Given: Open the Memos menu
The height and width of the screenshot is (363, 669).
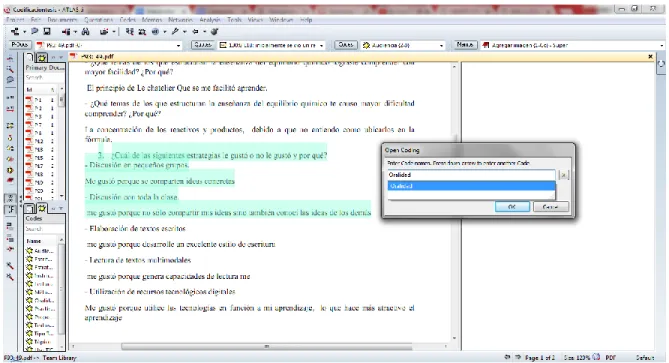Looking at the screenshot, I should point(152,20).
